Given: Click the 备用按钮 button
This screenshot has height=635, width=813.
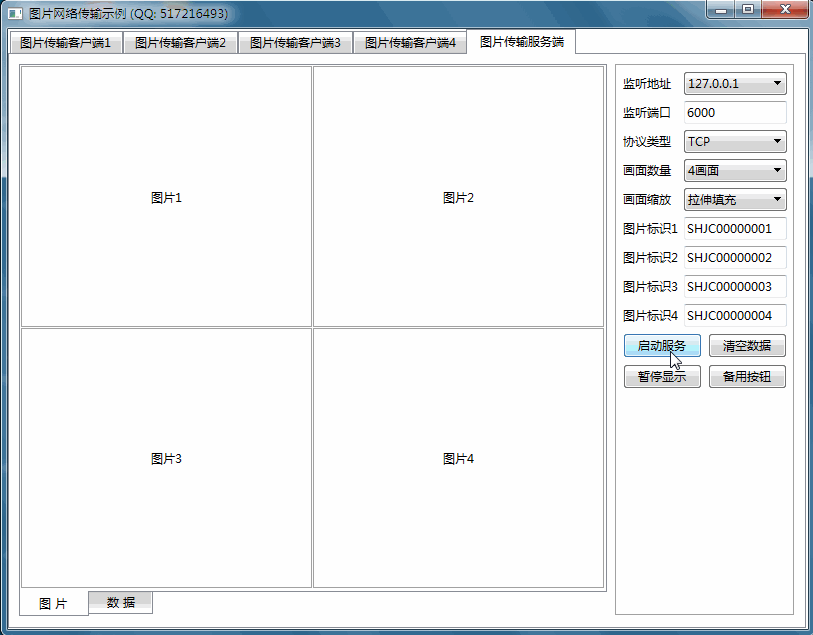Looking at the screenshot, I should (747, 376).
